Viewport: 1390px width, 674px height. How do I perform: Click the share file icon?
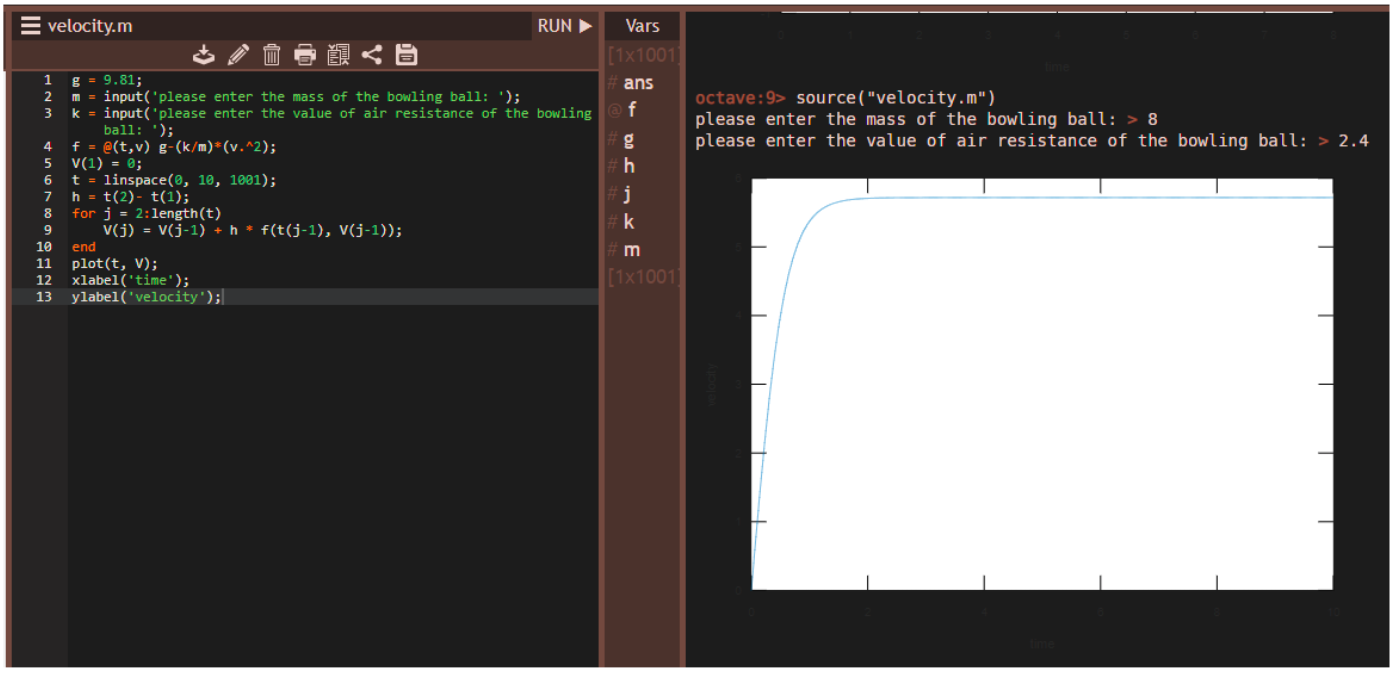tap(372, 55)
